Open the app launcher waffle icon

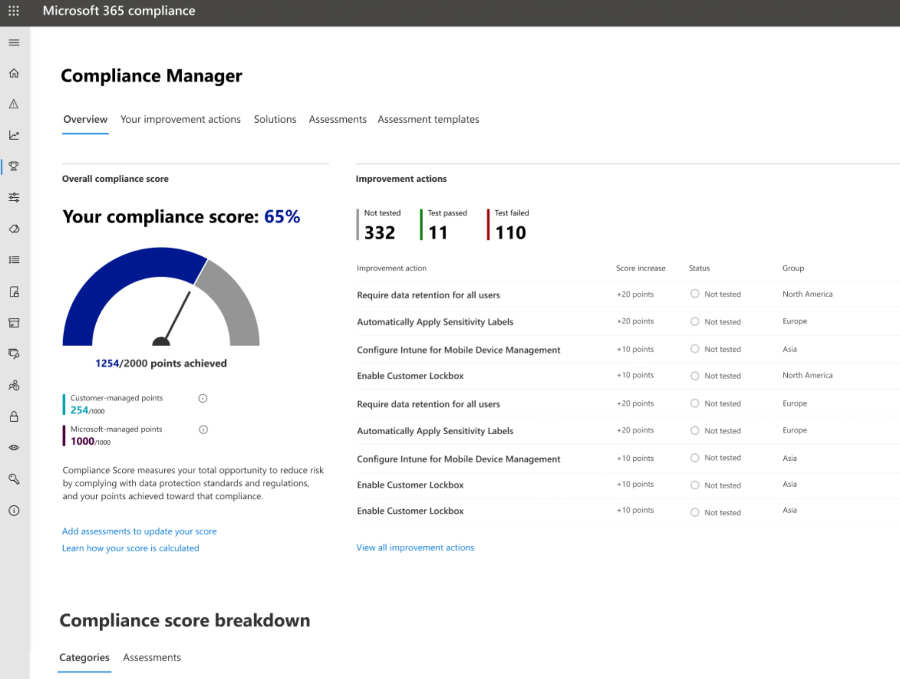(x=14, y=11)
